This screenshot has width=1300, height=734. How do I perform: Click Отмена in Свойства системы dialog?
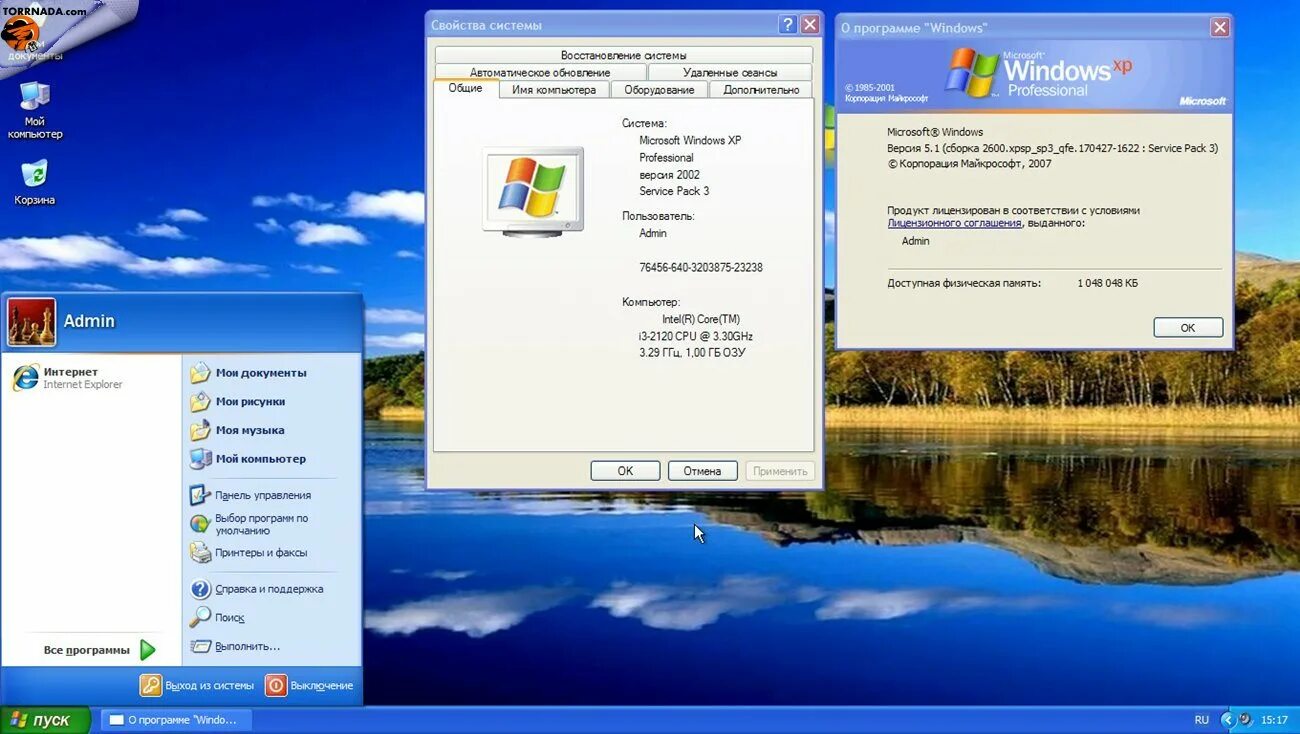[702, 471]
